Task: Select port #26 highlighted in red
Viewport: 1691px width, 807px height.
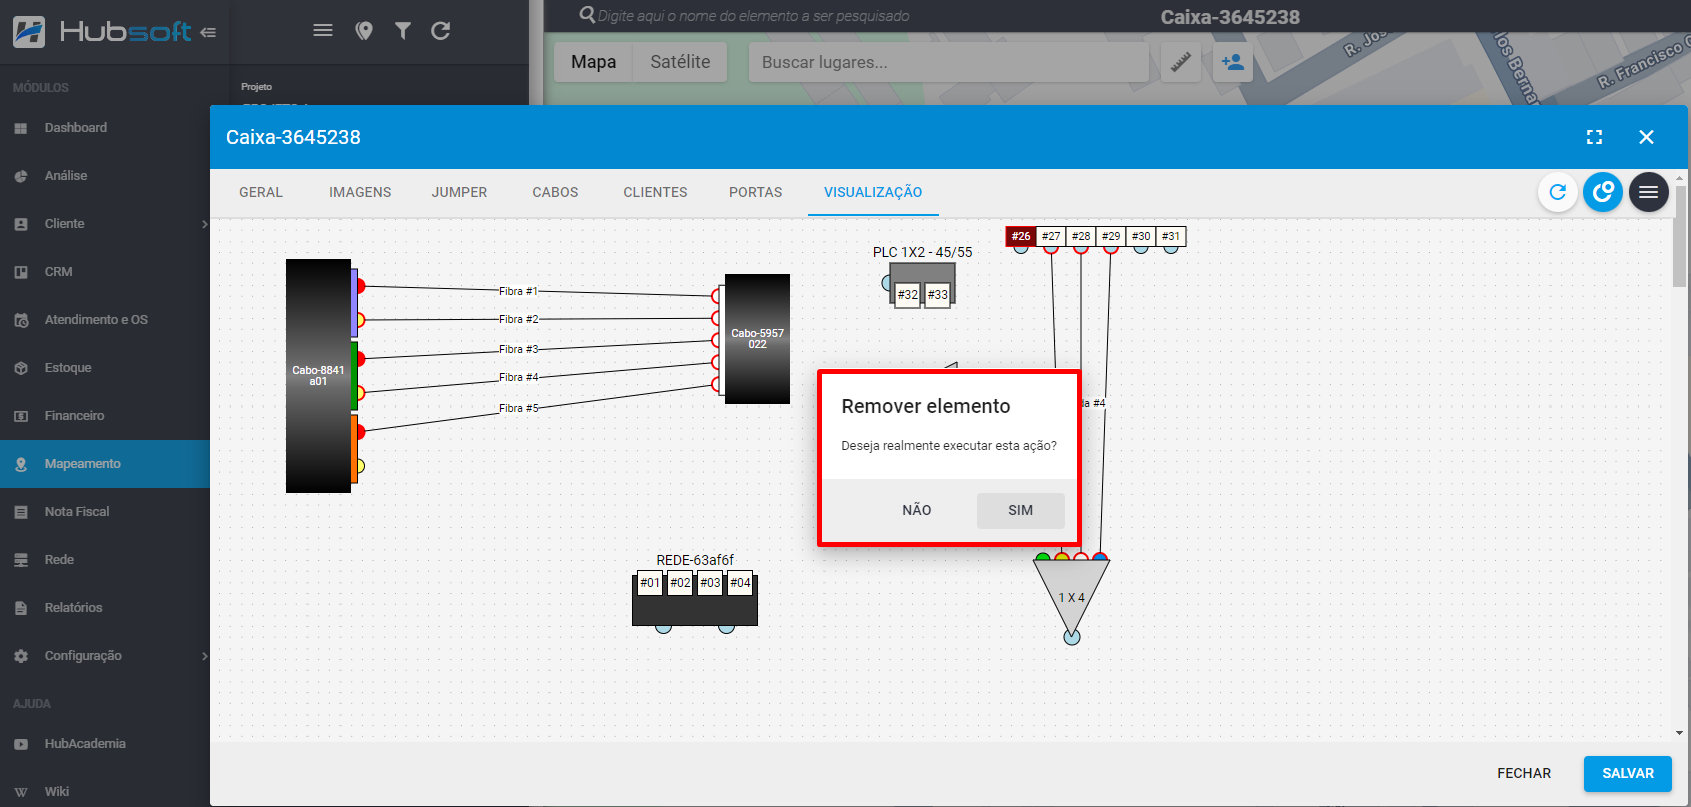Action: [x=1020, y=236]
